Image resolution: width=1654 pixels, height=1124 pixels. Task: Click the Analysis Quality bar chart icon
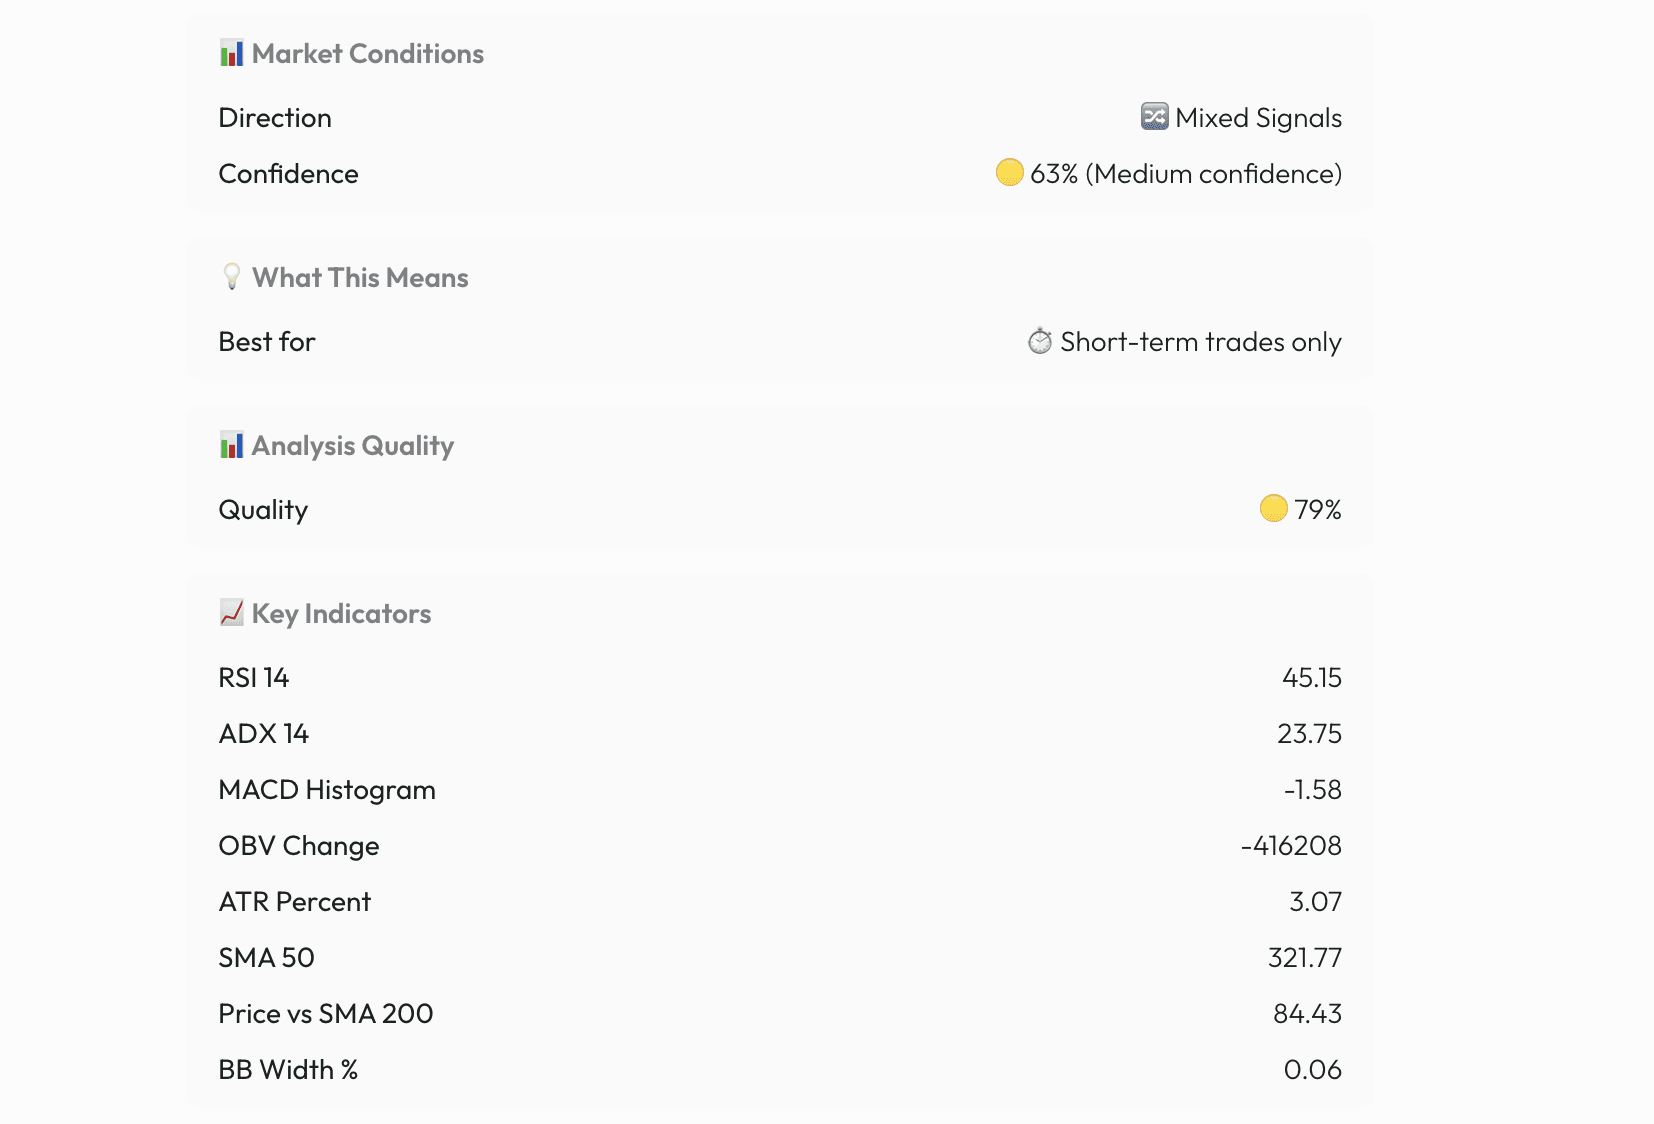[x=231, y=445]
